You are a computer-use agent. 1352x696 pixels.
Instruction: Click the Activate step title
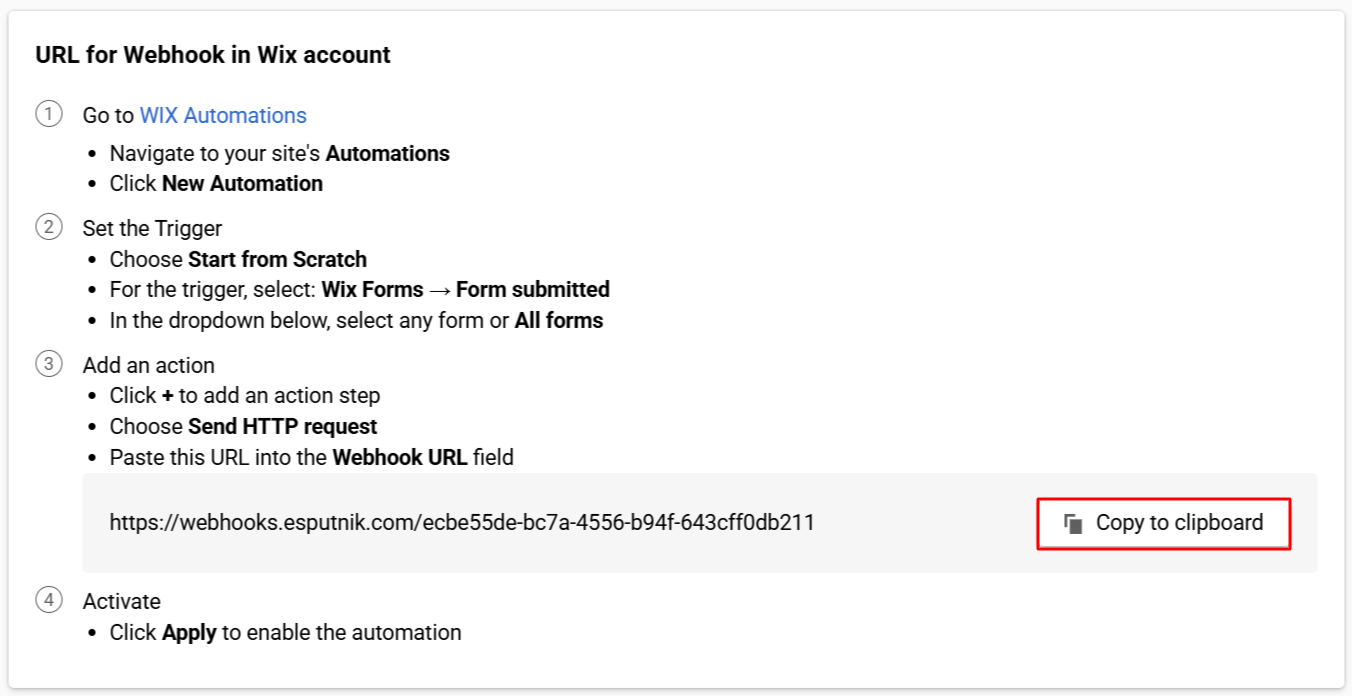click(x=121, y=601)
